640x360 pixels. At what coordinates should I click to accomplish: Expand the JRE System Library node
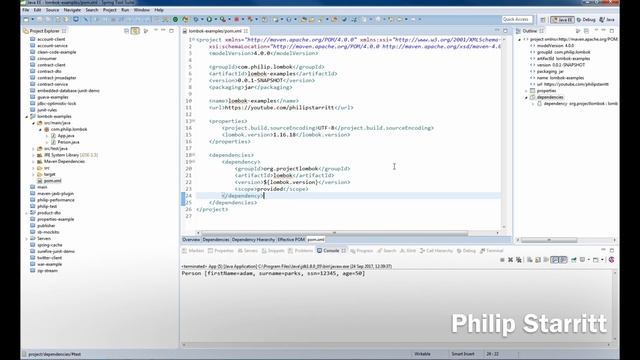pyautogui.click(x=33, y=155)
